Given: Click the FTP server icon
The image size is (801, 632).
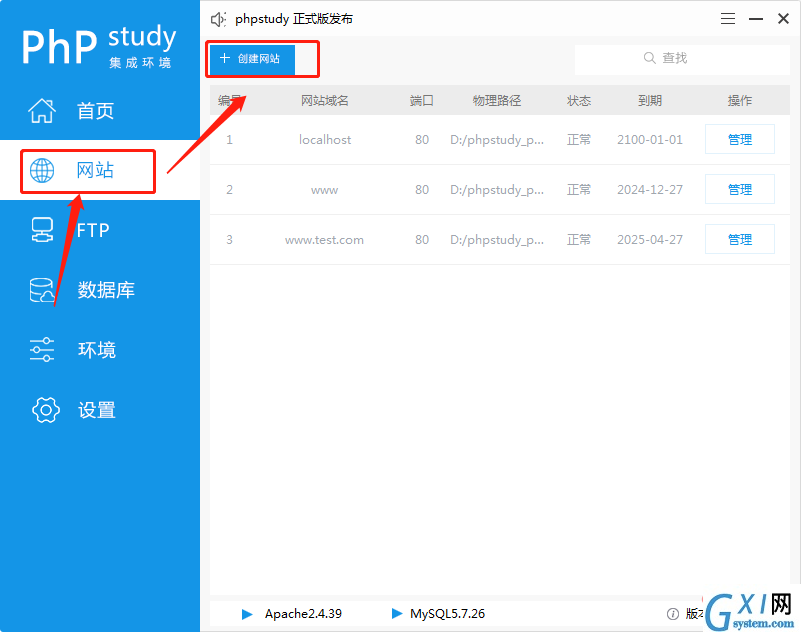Looking at the screenshot, I should 42,230.
